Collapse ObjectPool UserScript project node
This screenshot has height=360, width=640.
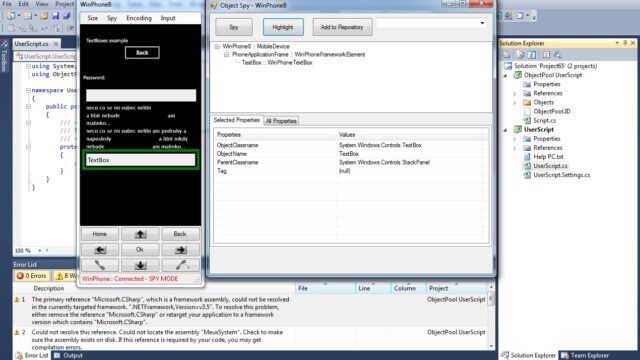pyautogui.click(x=506, y=76)
